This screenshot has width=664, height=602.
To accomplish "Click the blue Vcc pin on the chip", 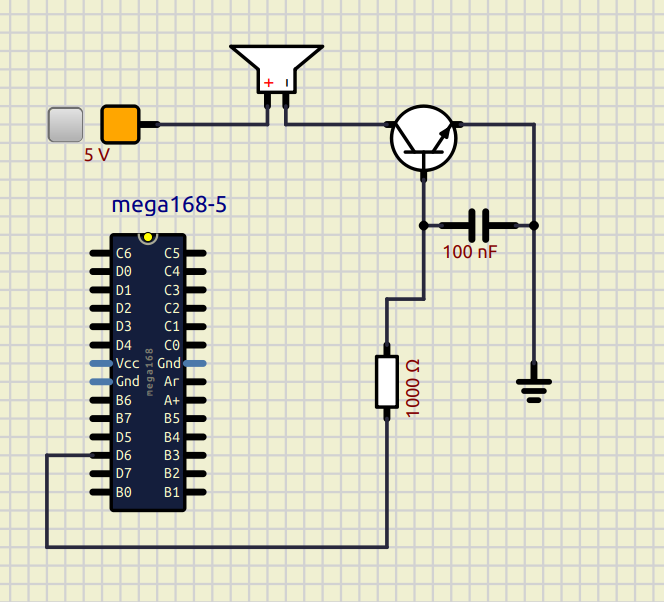I will 100,363.
